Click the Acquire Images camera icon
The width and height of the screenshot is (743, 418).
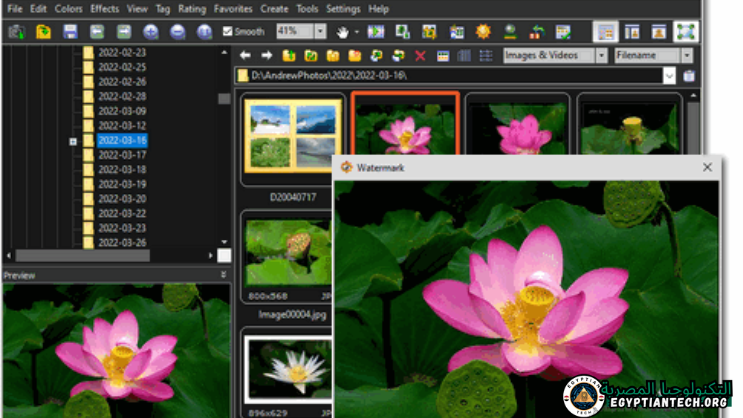pos(17,32)
